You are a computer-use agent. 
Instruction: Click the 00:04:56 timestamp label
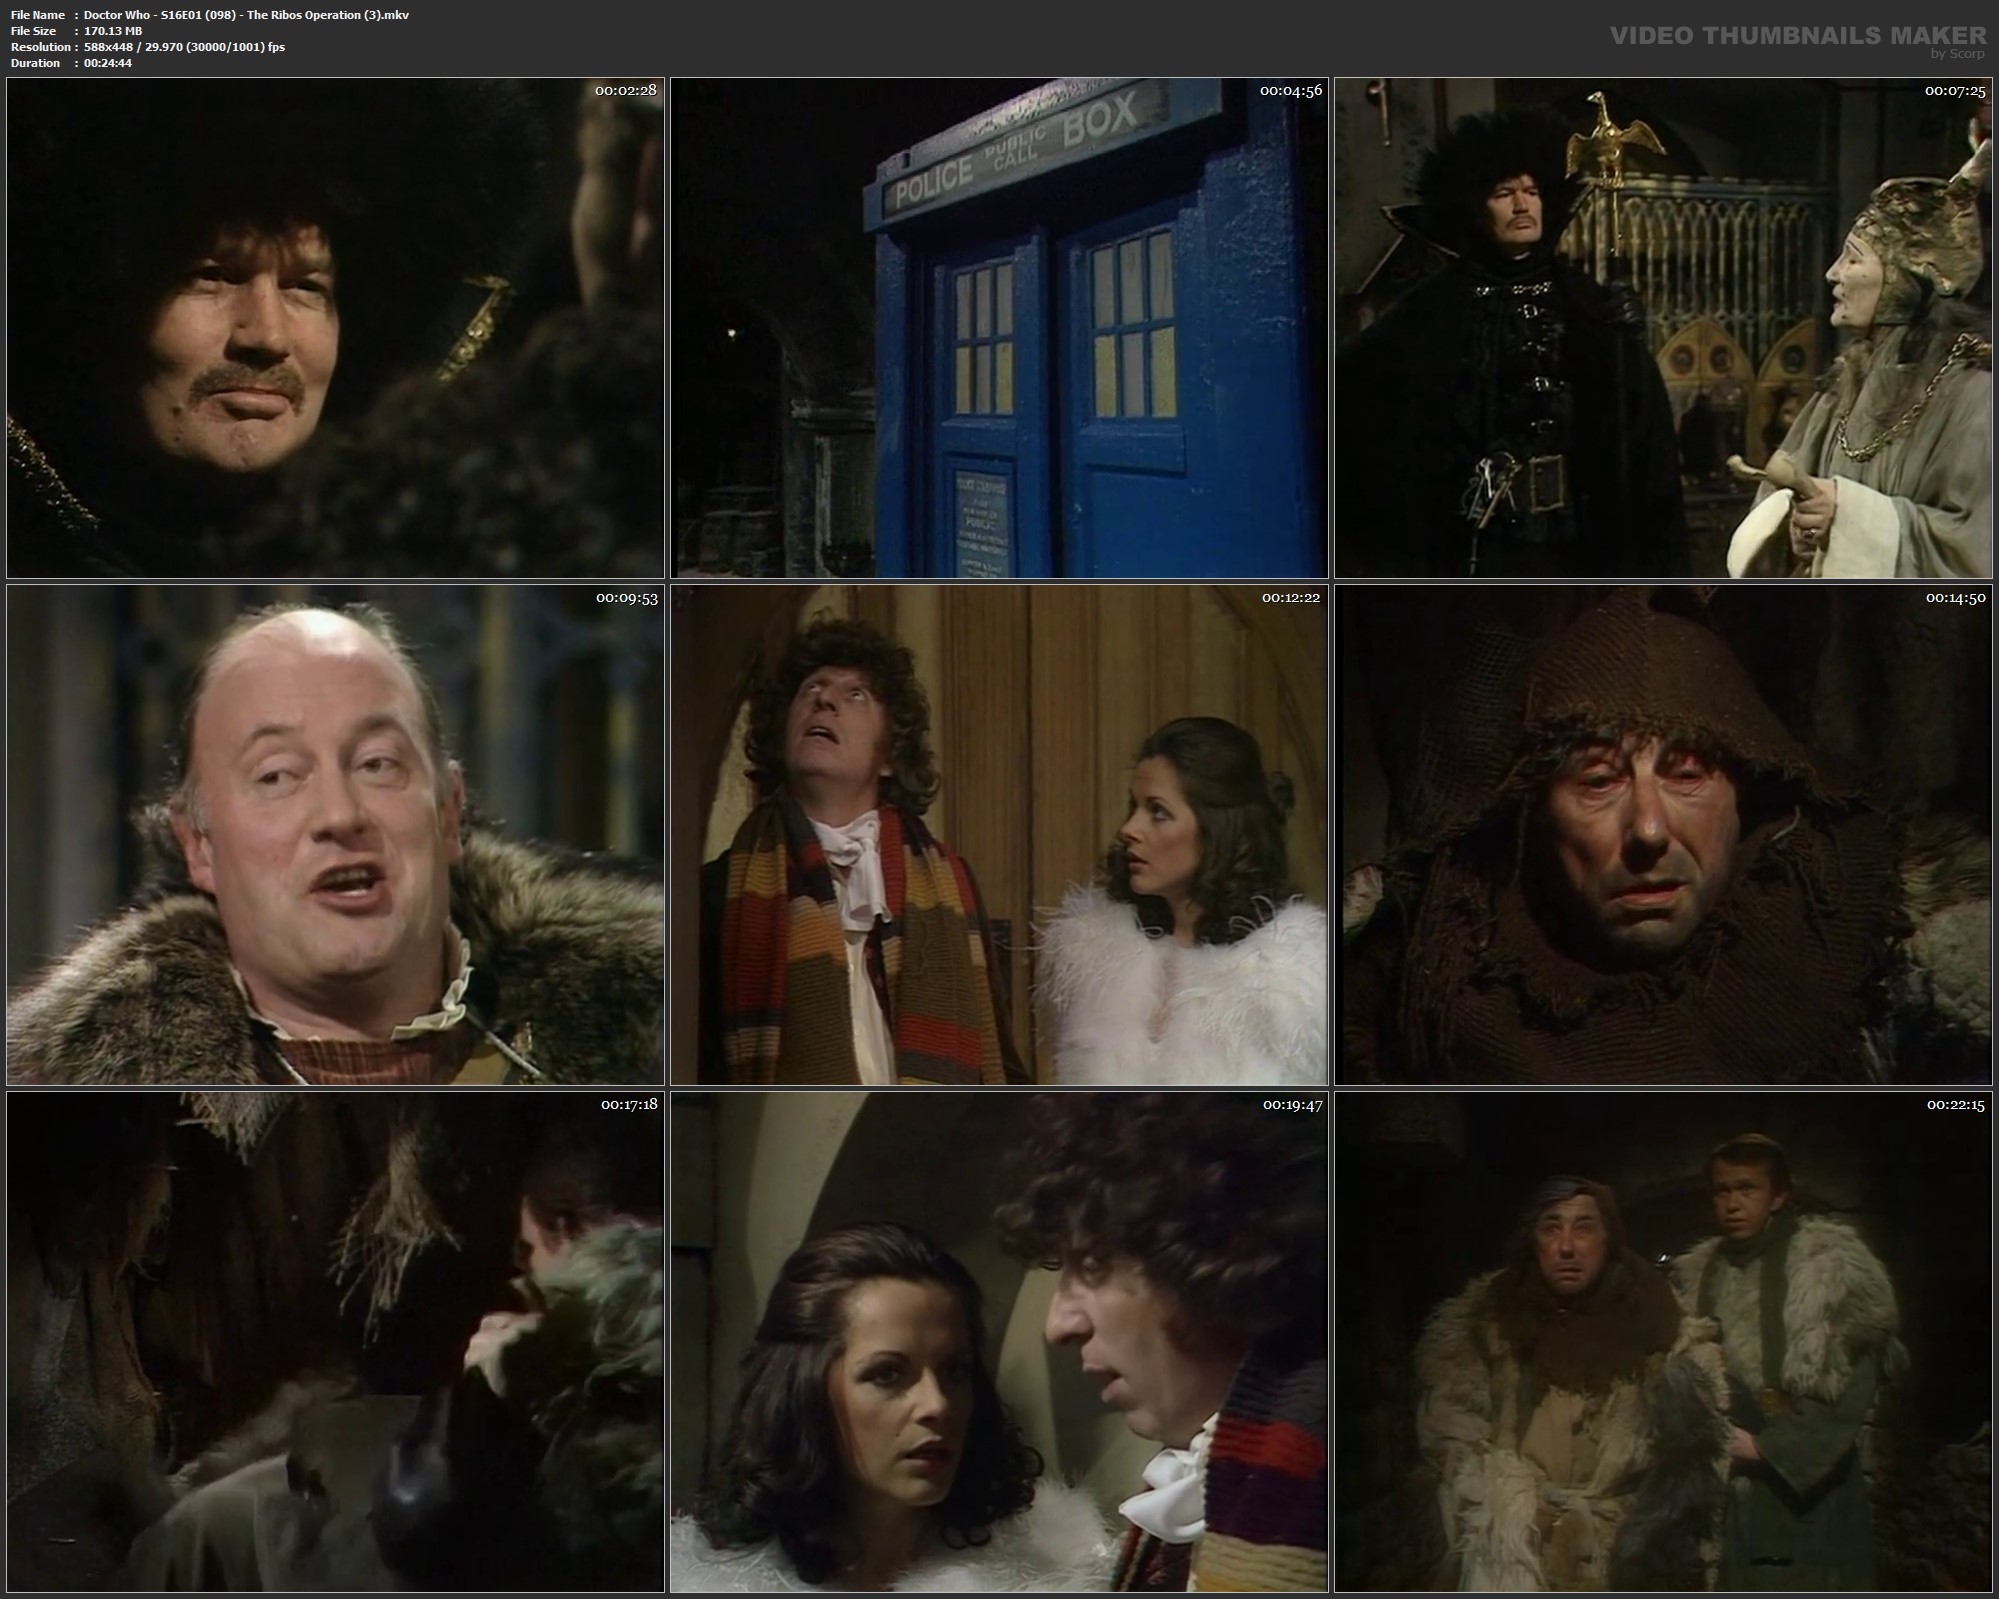click(x=1290, y=90)
